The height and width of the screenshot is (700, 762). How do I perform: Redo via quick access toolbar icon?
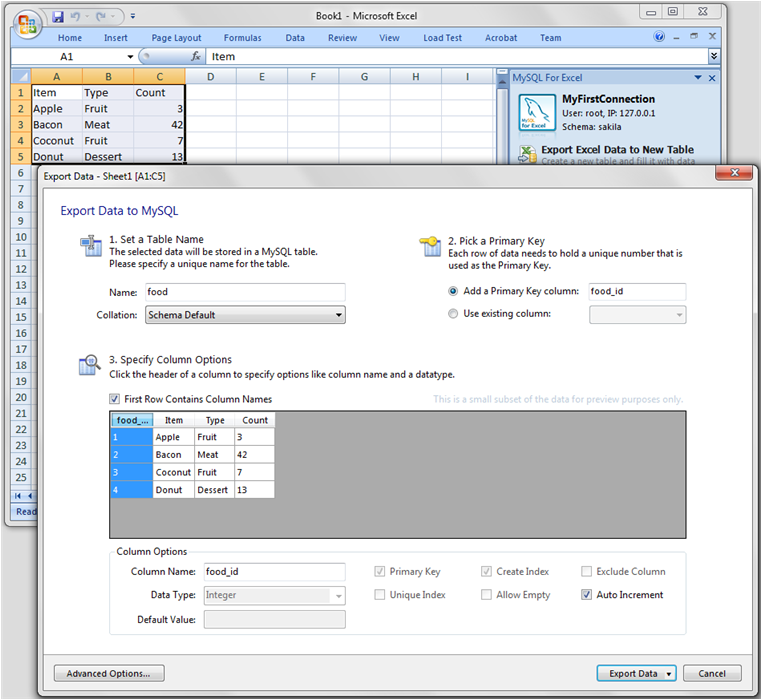coord(101,17)
